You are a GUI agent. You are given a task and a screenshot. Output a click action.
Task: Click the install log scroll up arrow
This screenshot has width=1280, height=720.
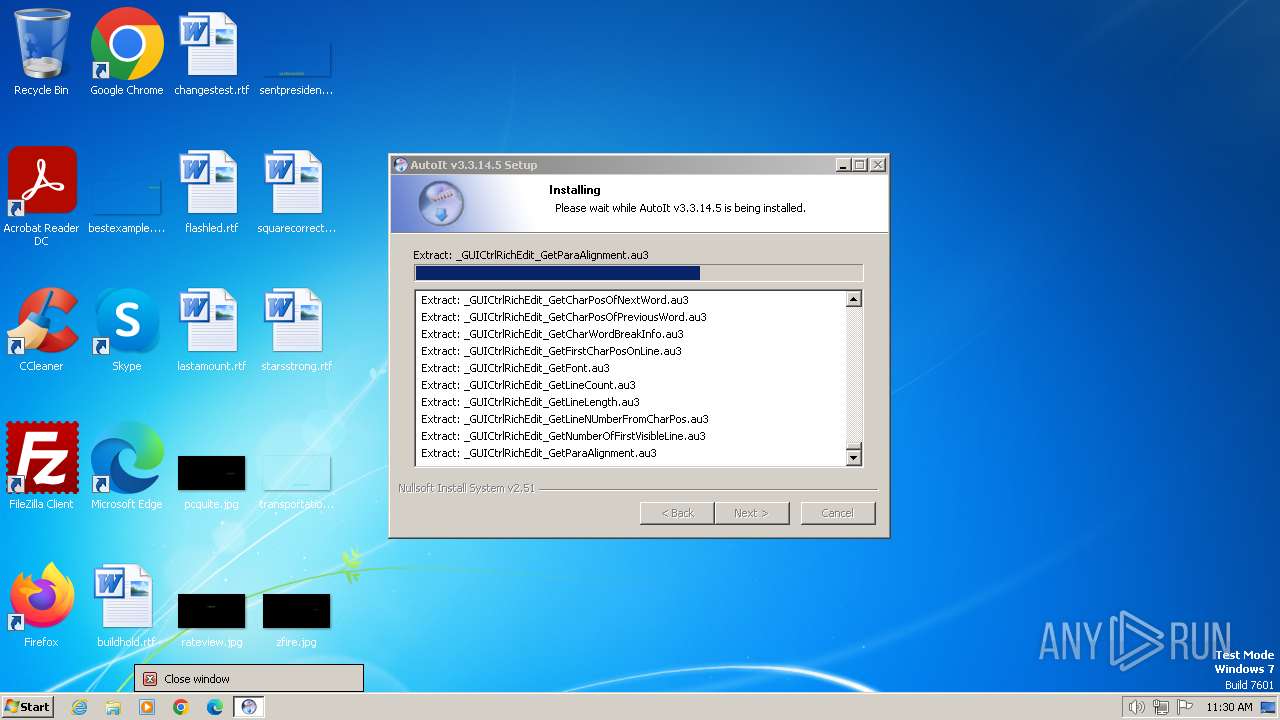point(854,299)
